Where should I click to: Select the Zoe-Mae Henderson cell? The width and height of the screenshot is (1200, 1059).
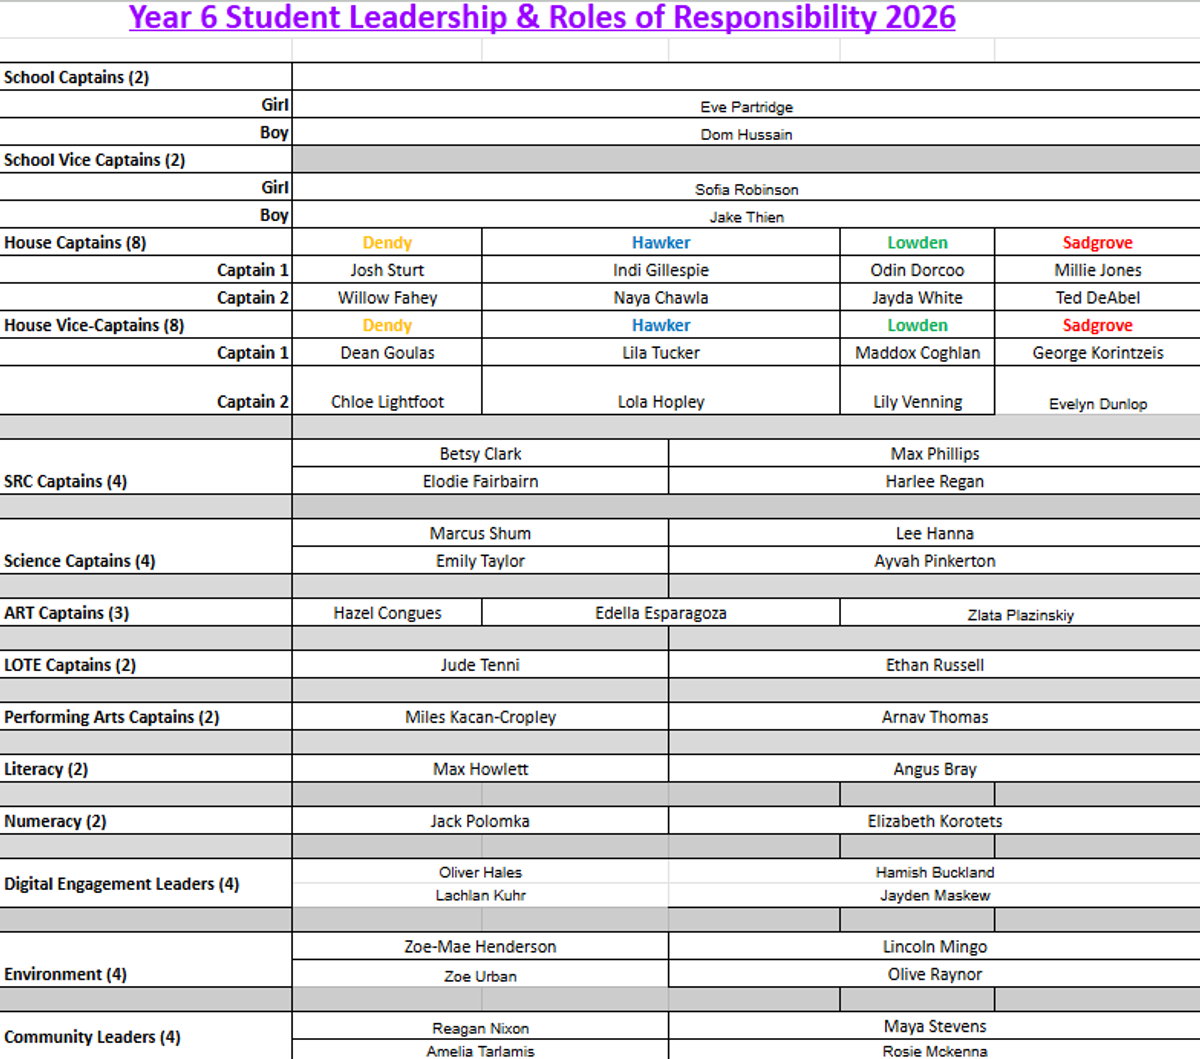pyautogui.click(x=480, y=946)
